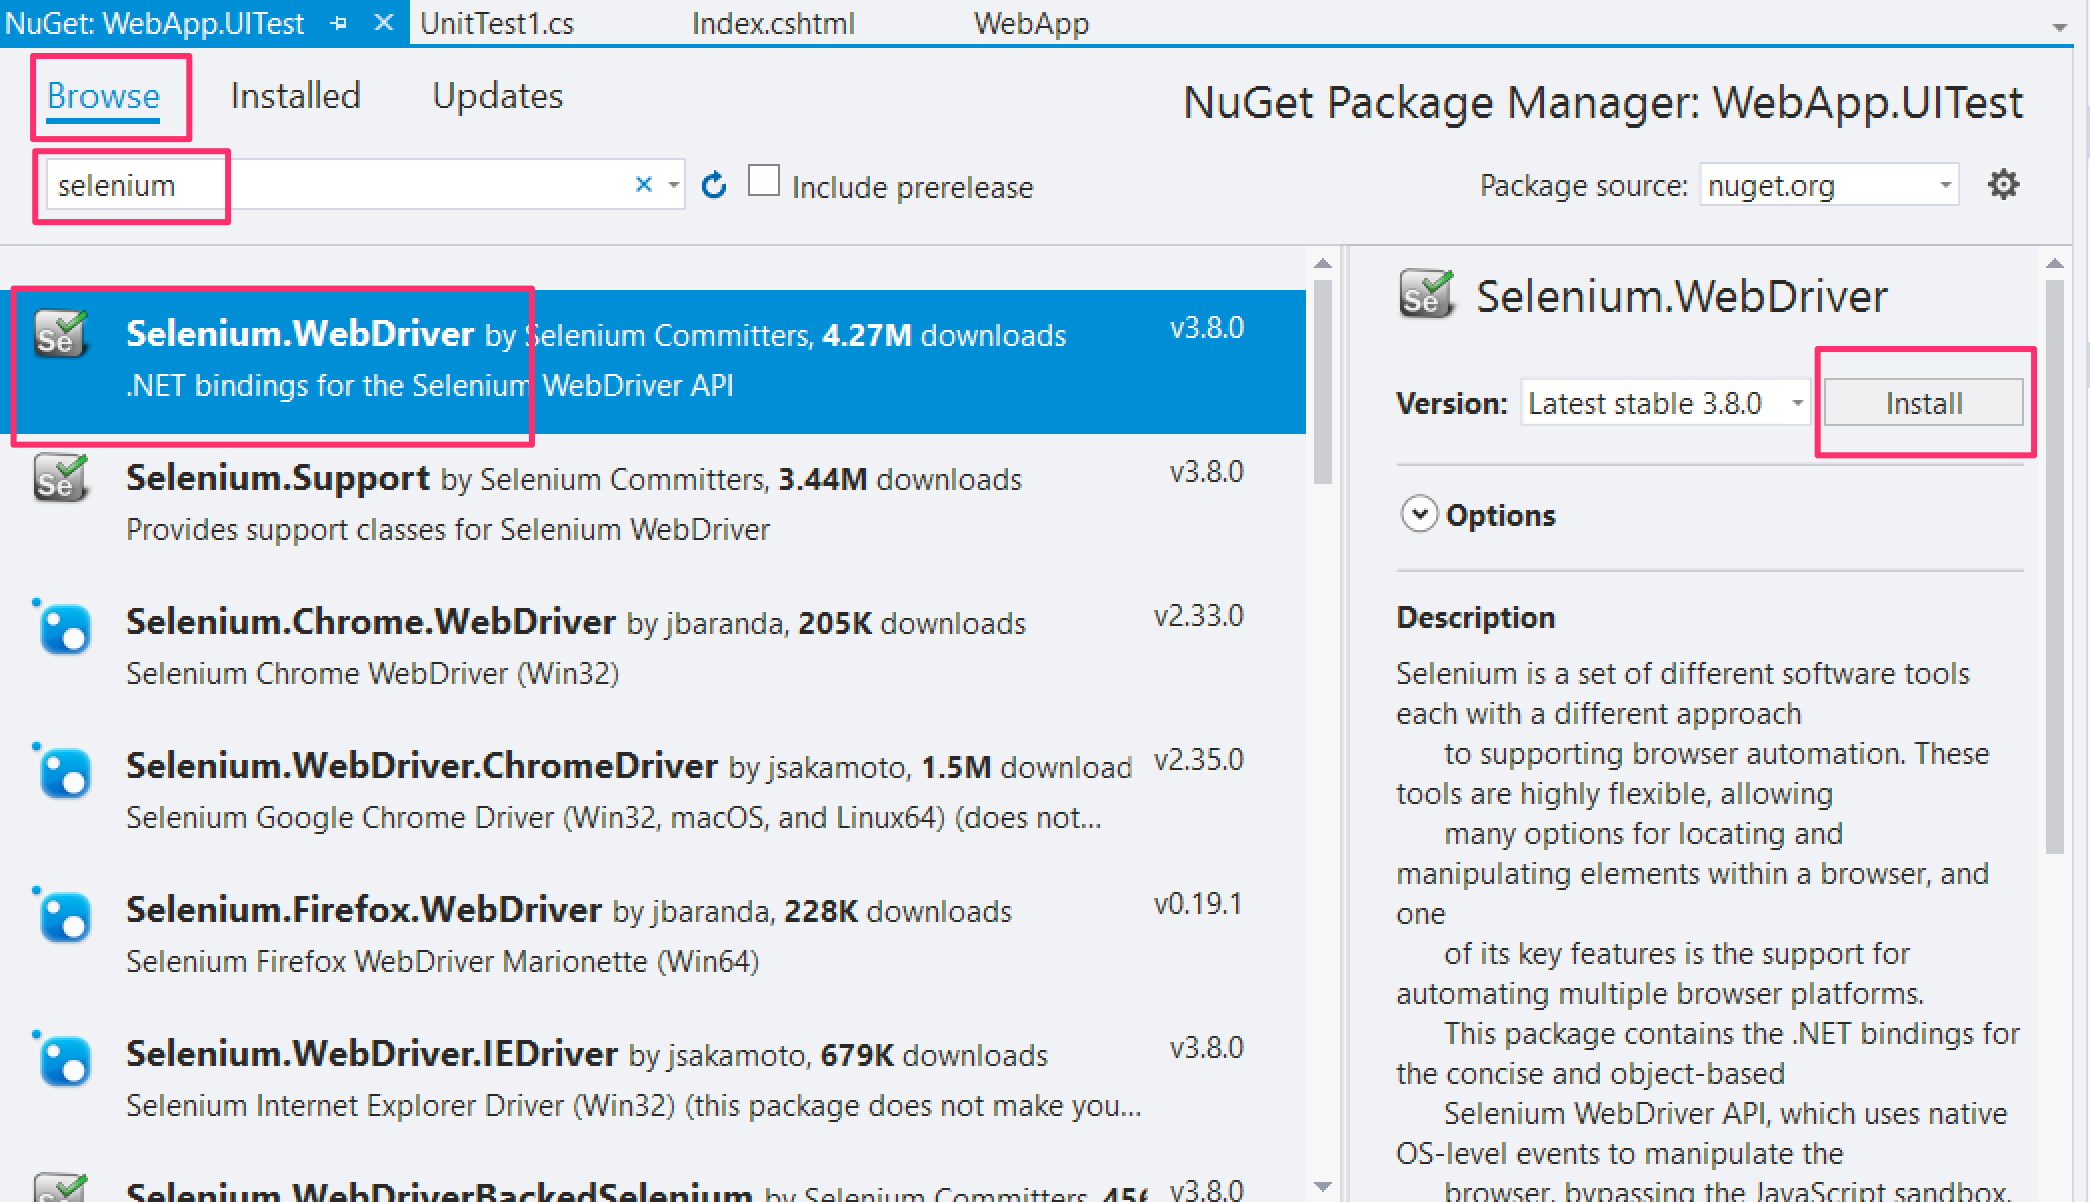Click the Selenium.Firefox.WebDriver package icon
The width and height of the screenshot is (2090, 1202).
(65, 917)
